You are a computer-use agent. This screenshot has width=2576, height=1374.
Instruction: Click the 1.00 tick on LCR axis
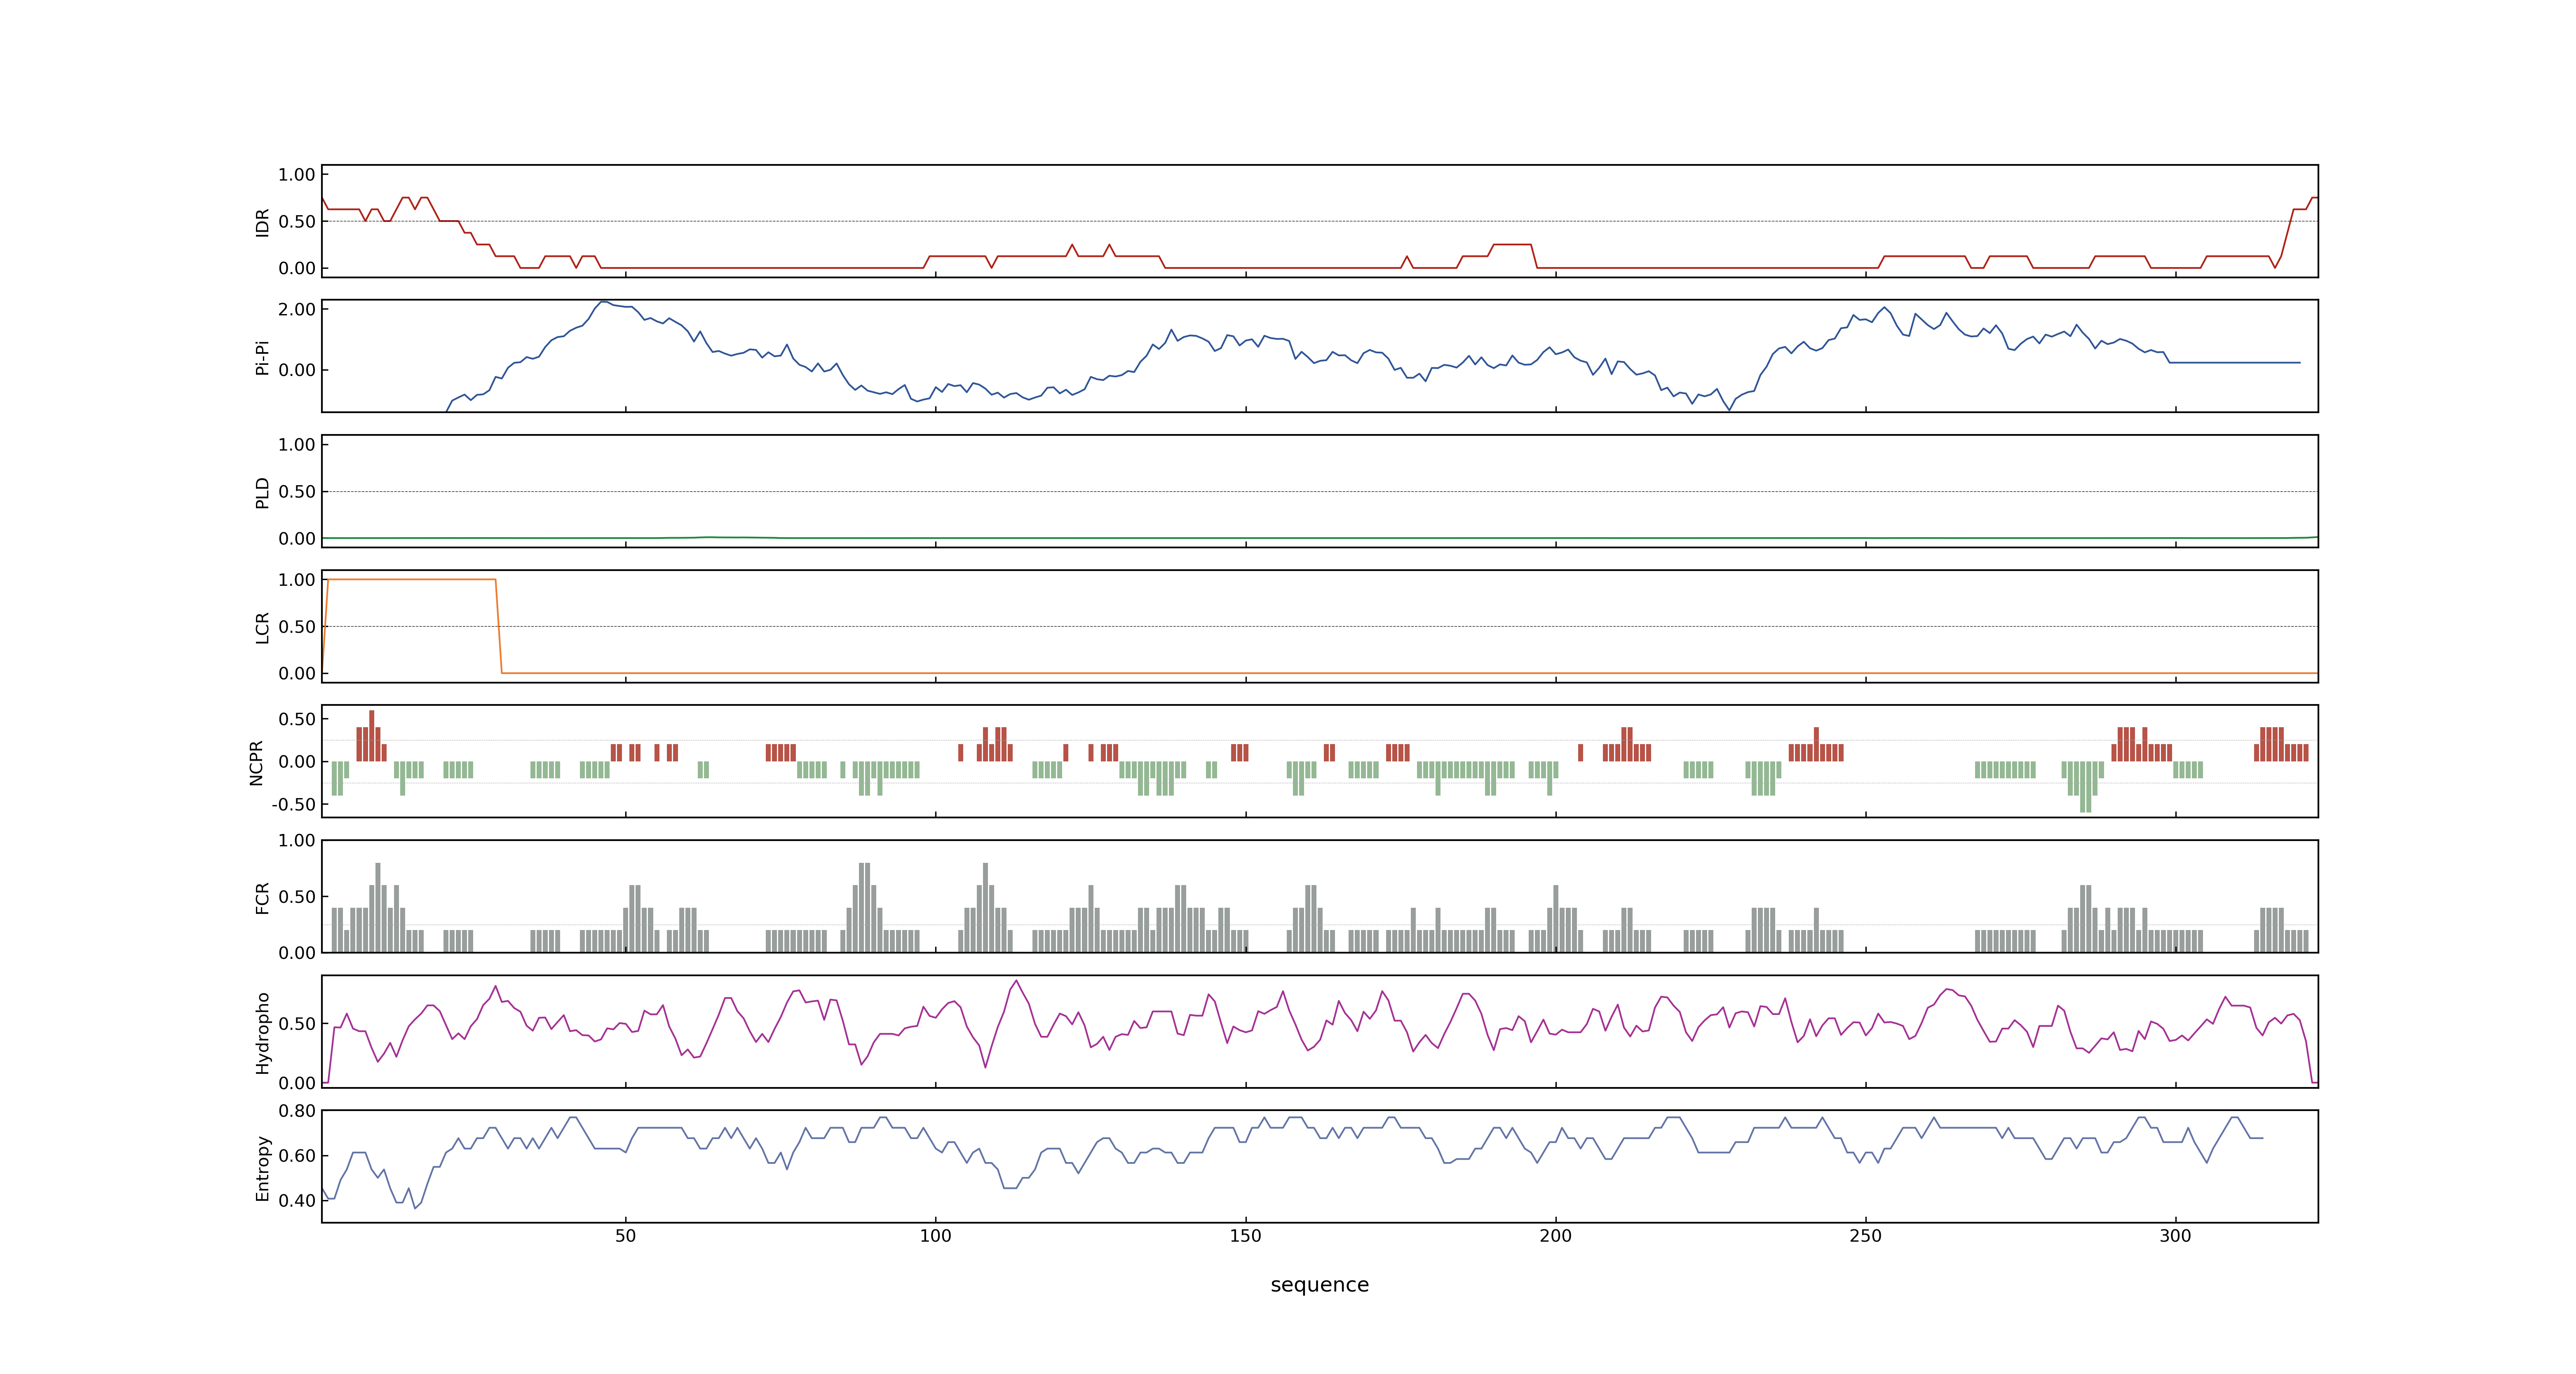coord(297,579)
